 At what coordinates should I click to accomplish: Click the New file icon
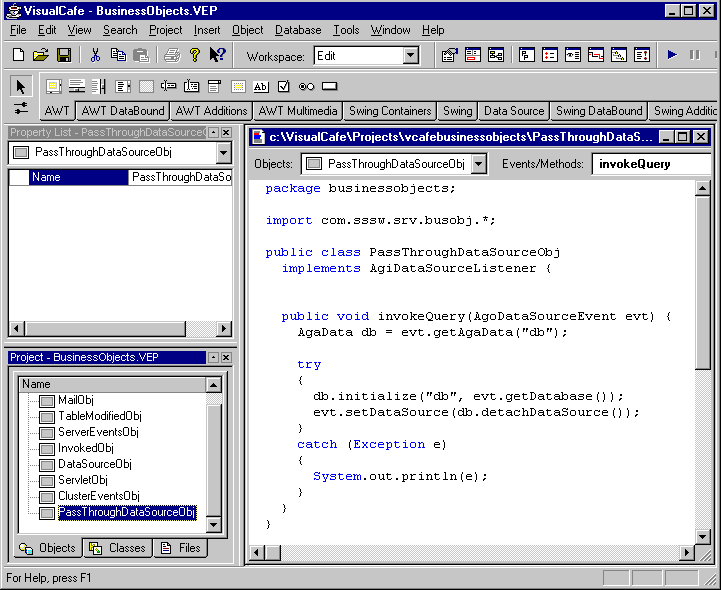point(18,55)
